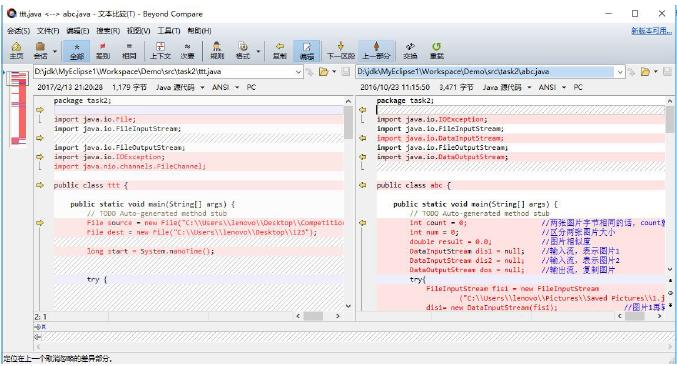Open the 会话(S) menu
The width and height of the screenshot is (677, 366).
[x=19, y=31]
